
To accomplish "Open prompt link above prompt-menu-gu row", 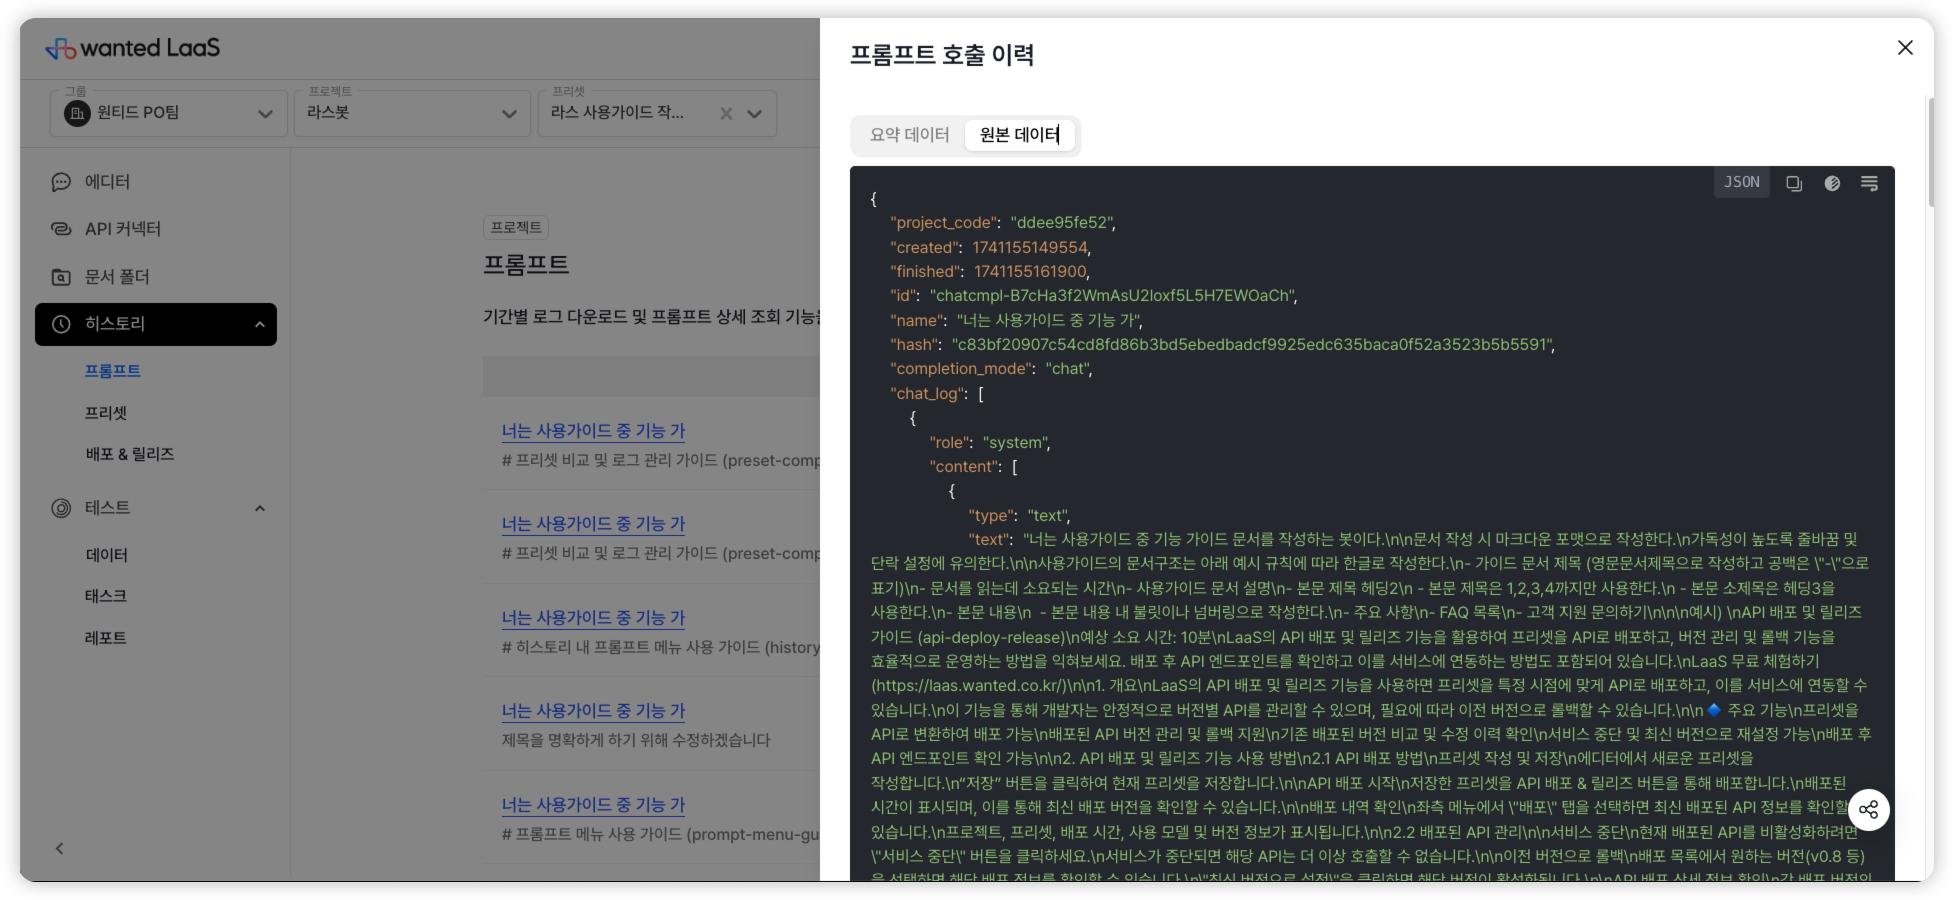I will (x=594, y=805).
